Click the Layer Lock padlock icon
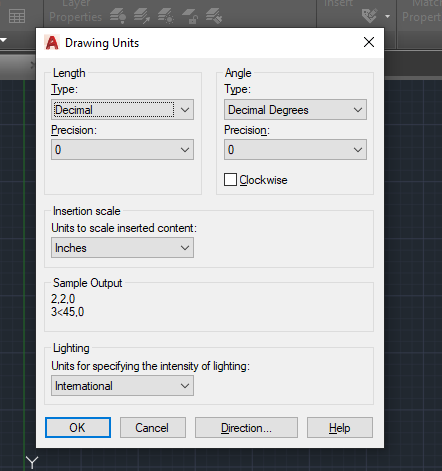Viewport: 442px width, 471px height. (x=190, y=16)
